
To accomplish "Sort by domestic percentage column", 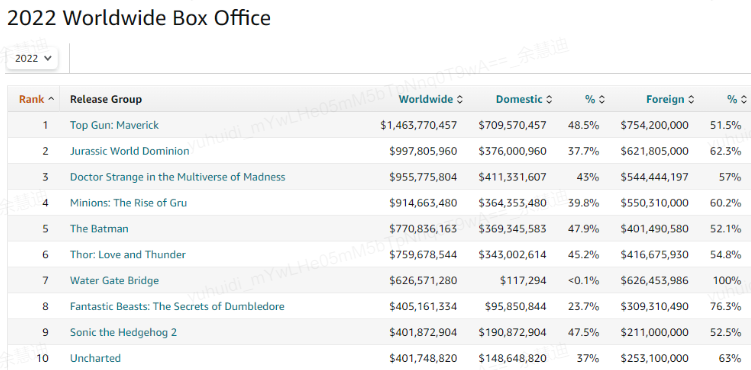I will 594,99.
